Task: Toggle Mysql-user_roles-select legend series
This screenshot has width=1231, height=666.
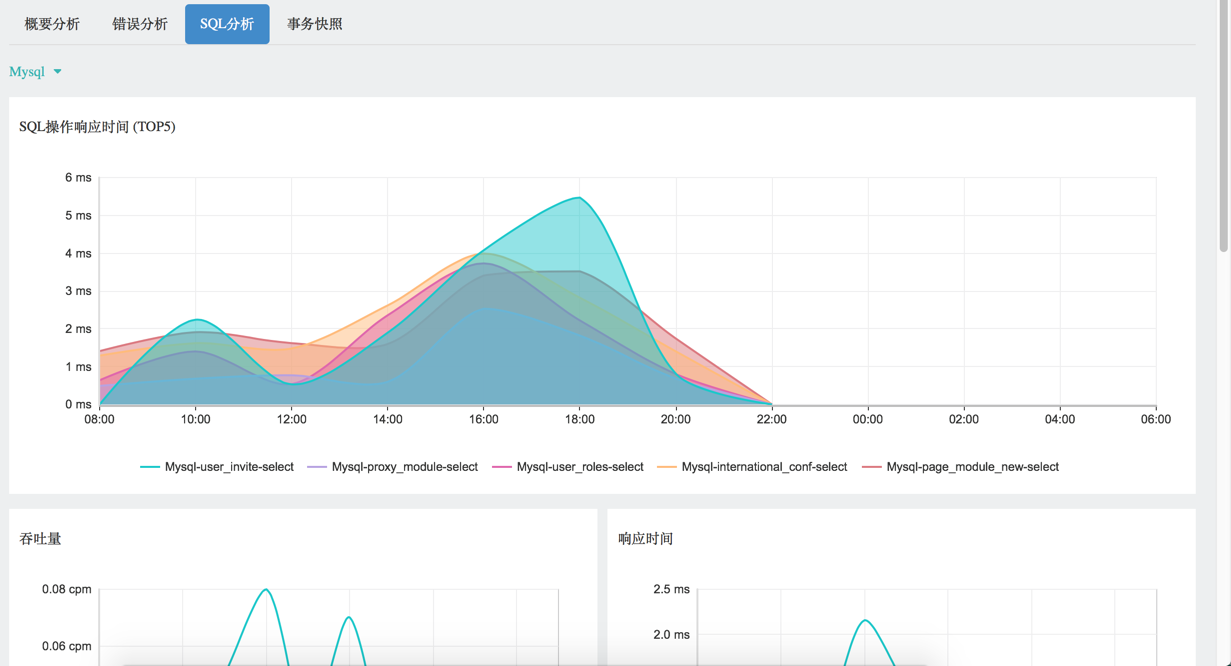Action: click(x=568, y=467)
